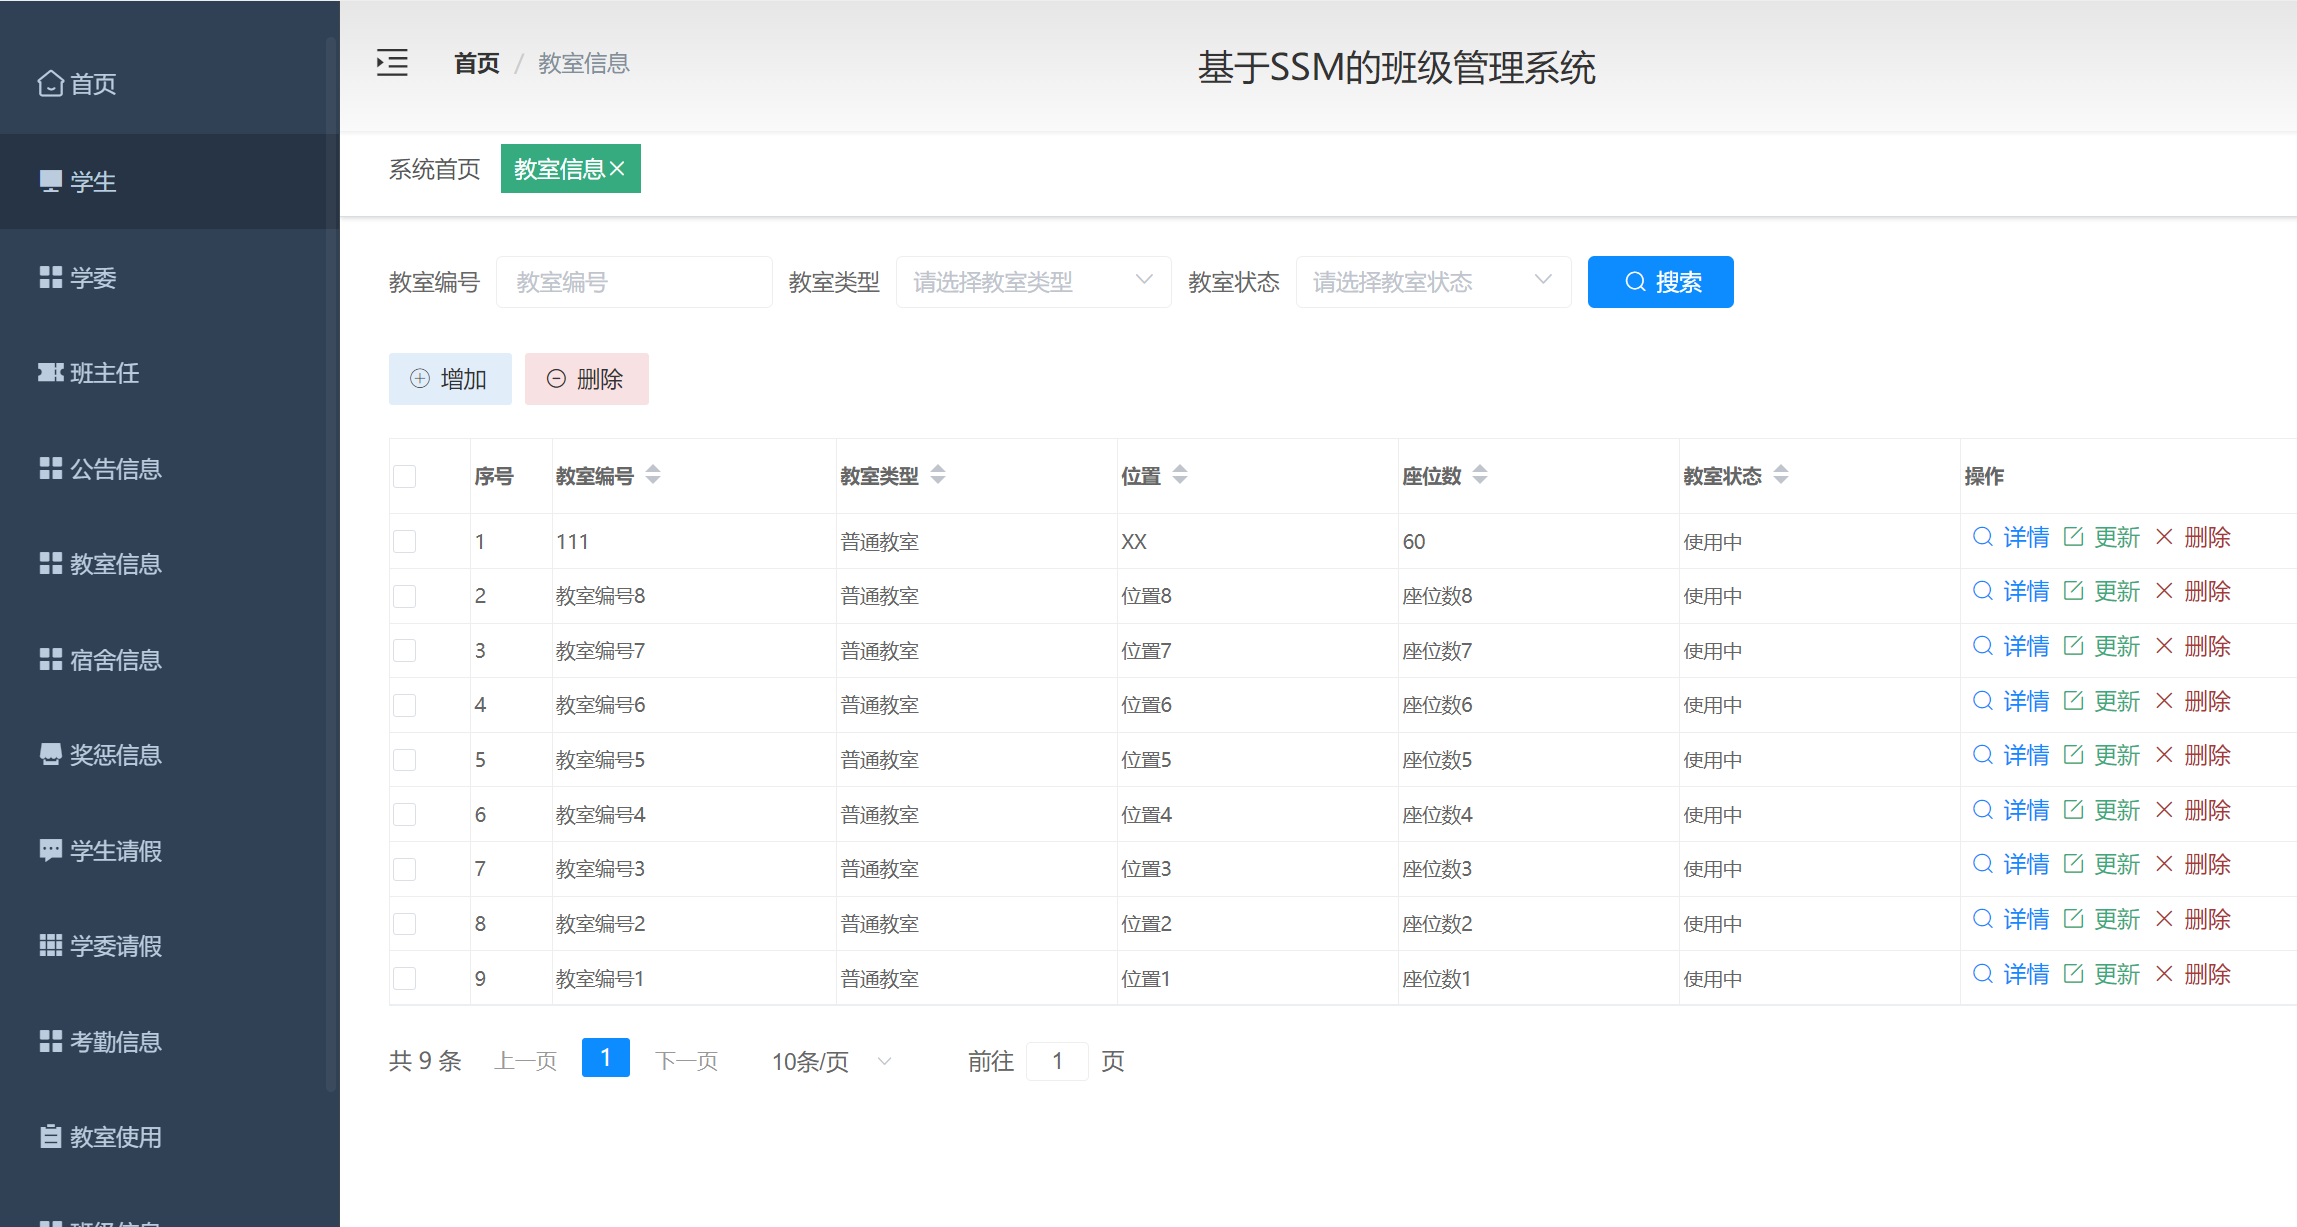Check the row checkbox for 教室编号6

tap(404, 705)
